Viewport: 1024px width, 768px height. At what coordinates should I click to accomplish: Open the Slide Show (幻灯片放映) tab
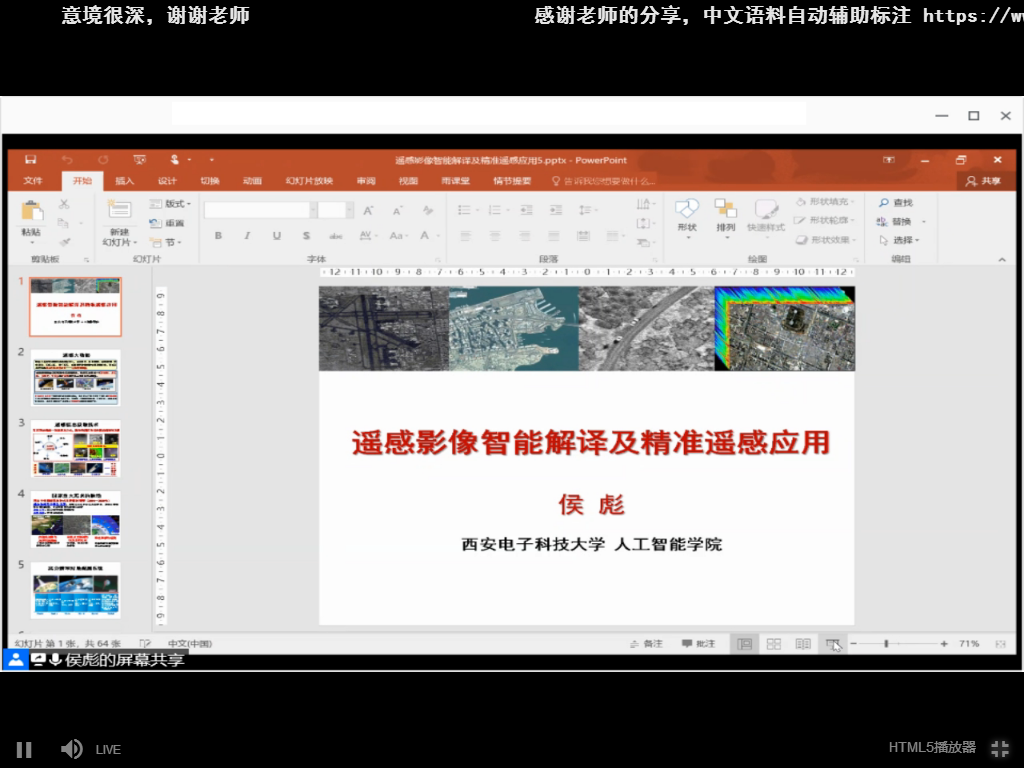(x=309, y=181)
